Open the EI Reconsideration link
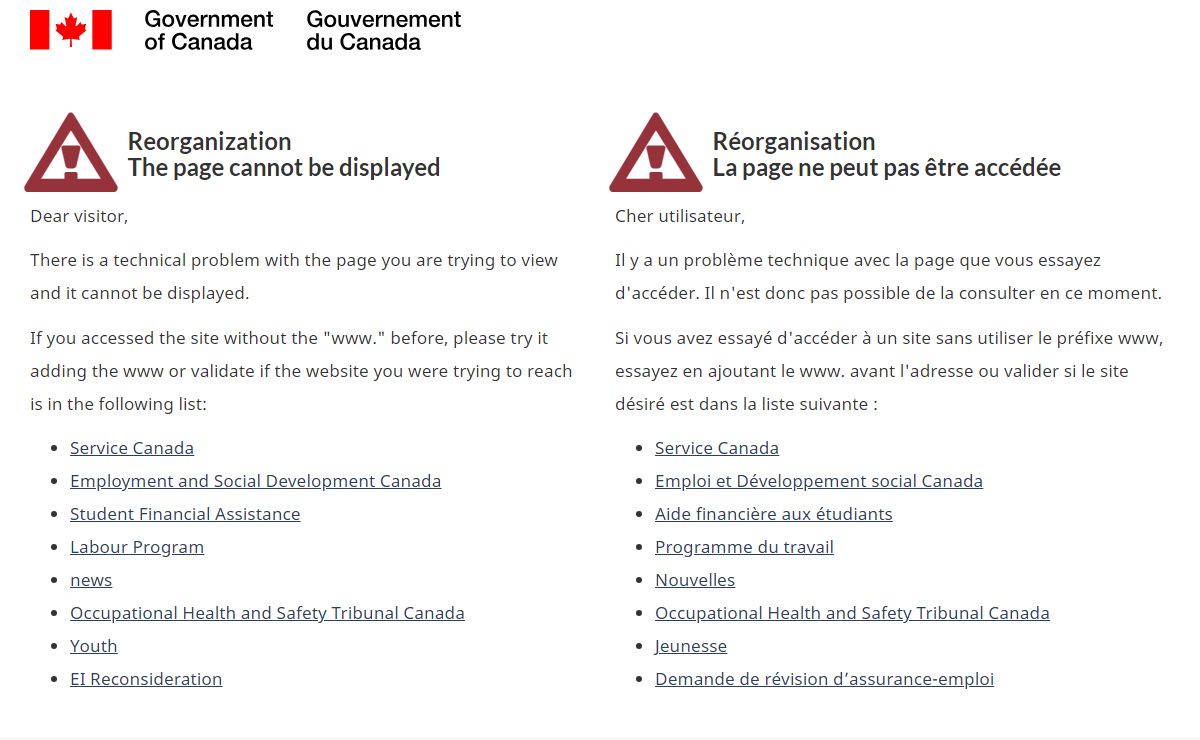This screenshot has height=740, width=1200. tap(146, 679)
